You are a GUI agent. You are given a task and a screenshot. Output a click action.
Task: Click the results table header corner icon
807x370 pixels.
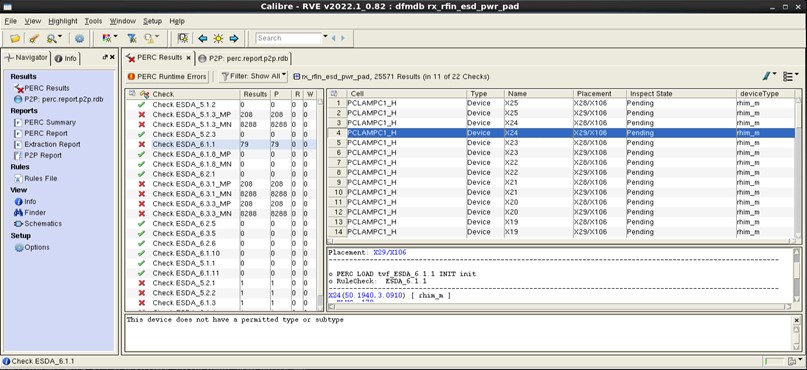click(x=334, y=94)
